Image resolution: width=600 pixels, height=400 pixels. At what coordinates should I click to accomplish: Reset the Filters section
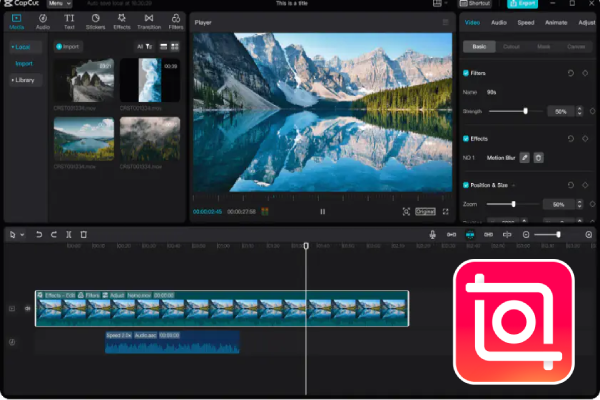tap(571, 73)
